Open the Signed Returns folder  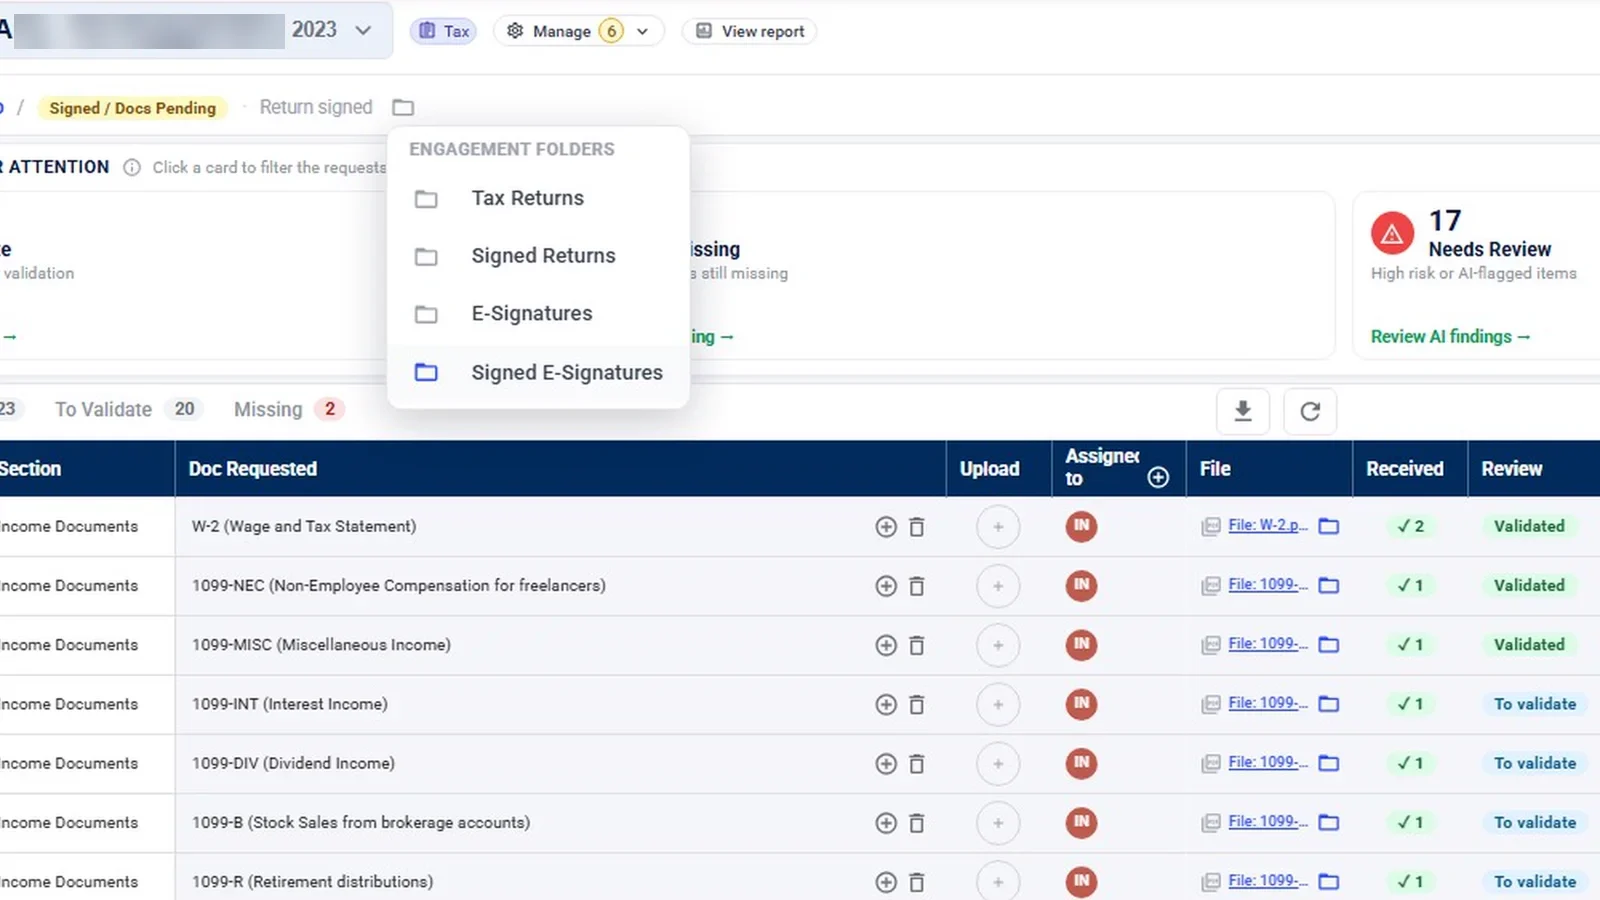538,256
